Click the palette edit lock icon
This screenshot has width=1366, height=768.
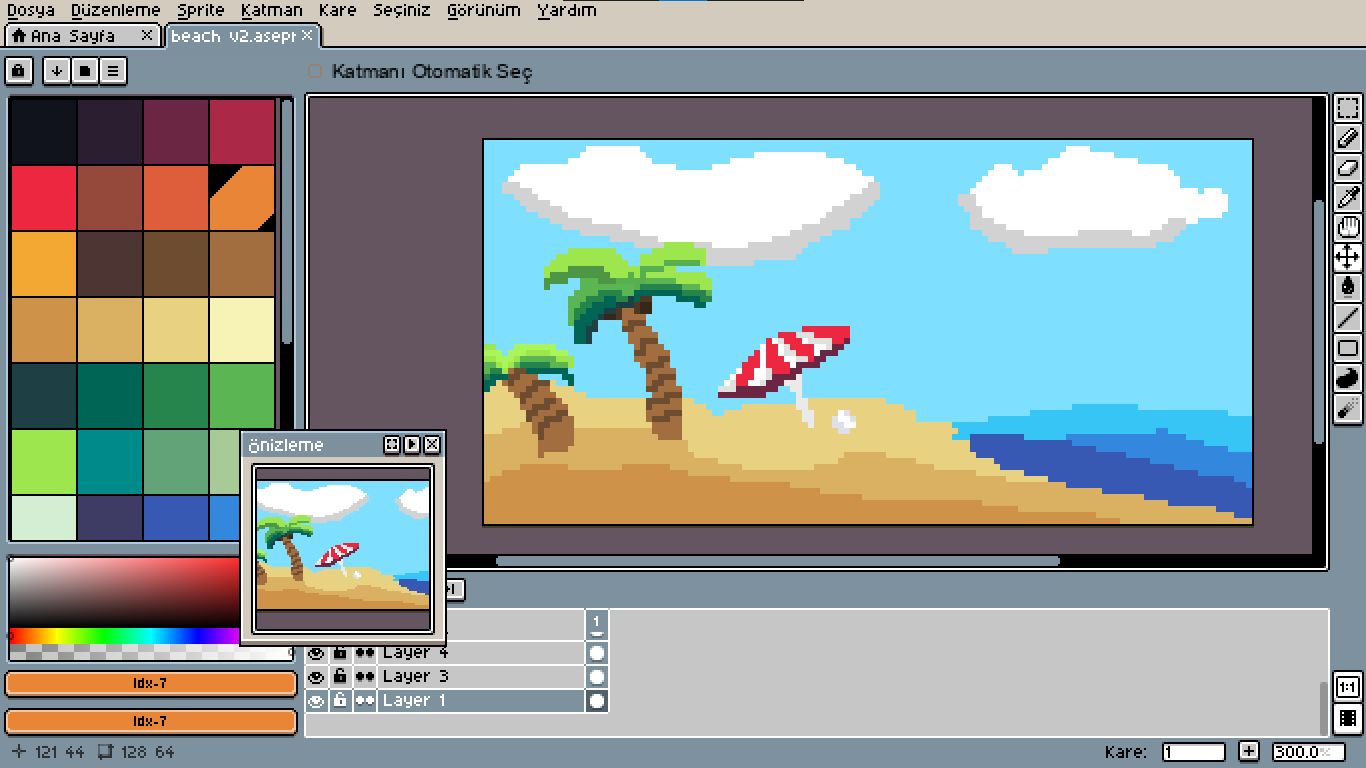point(19,71)
